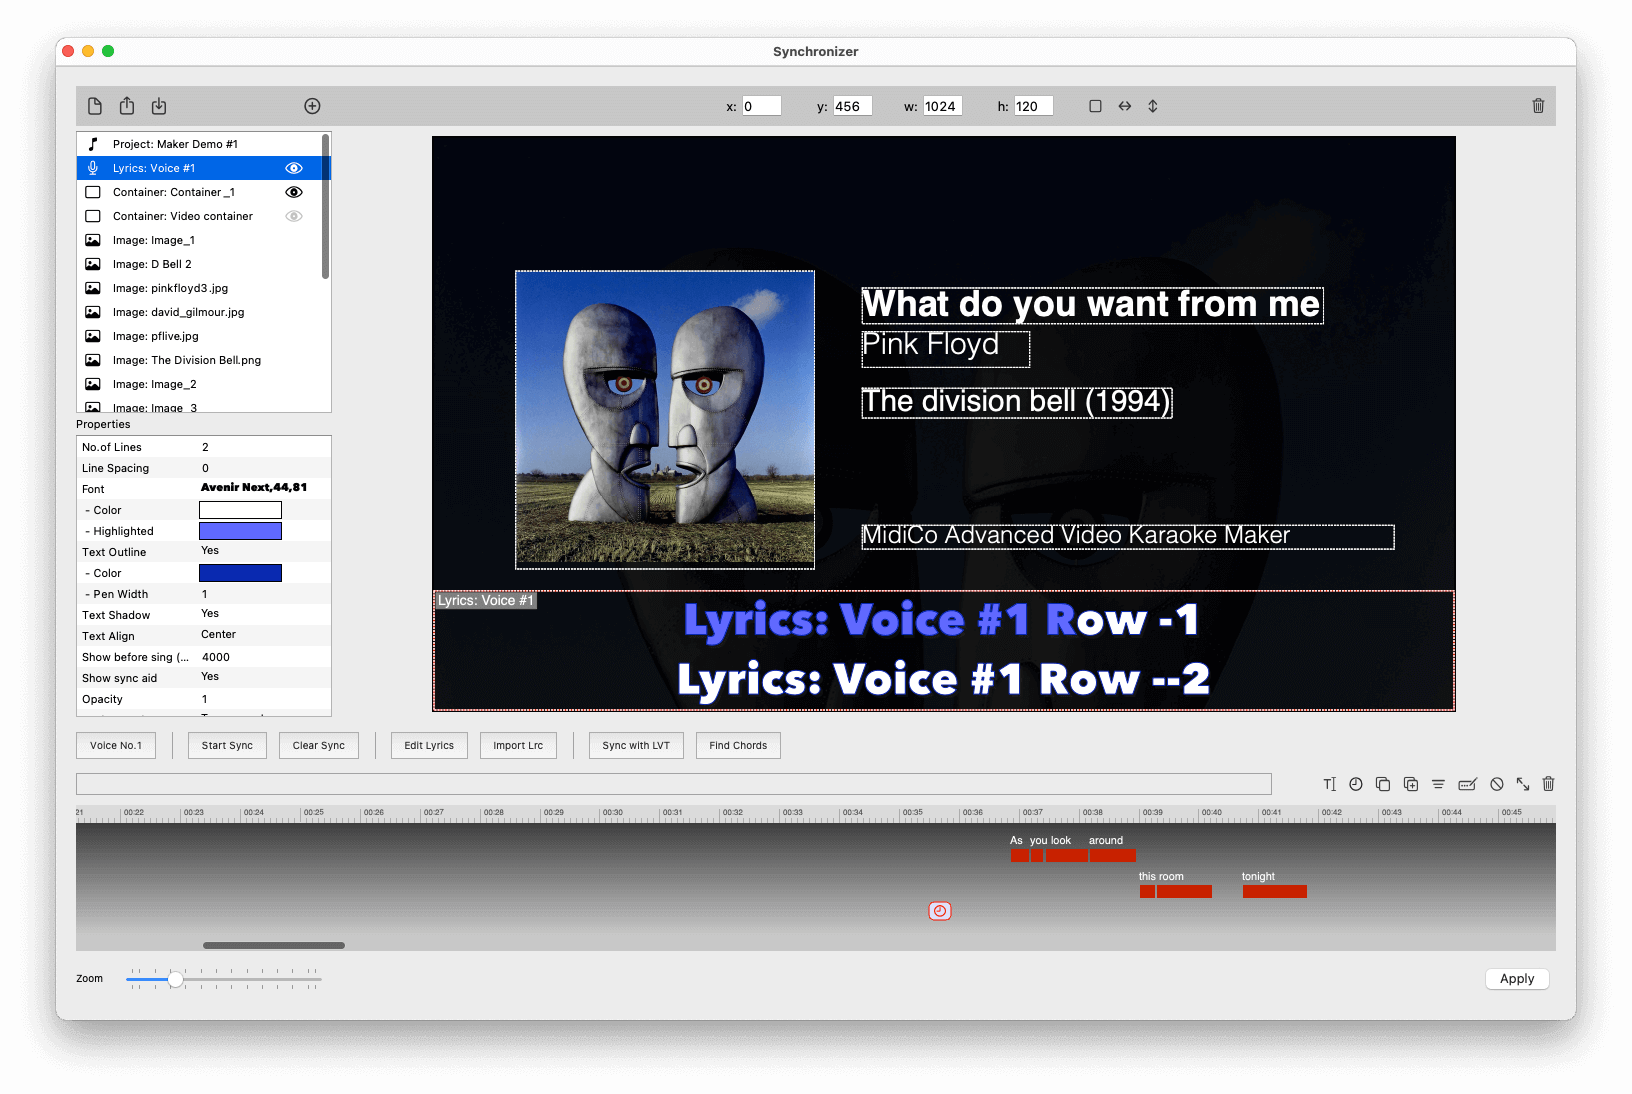Create a new project document
Image resolution: width=1632 pixels, height=1094 pixels.
click(95, 105)
